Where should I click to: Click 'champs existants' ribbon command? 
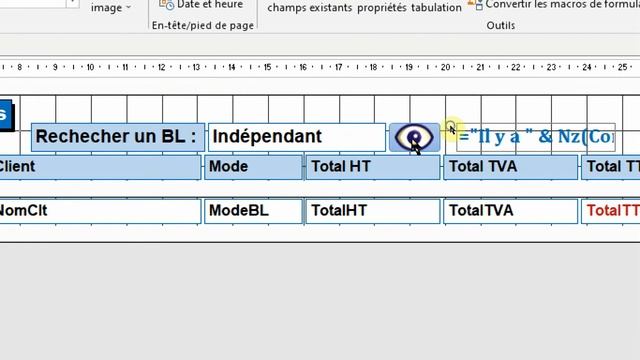click(309, 8)
